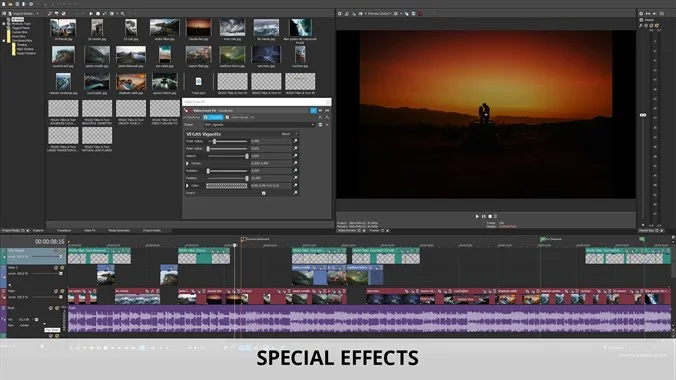
Task: Expand the Center parameter group triangle
Action: [x=187, y=163]
